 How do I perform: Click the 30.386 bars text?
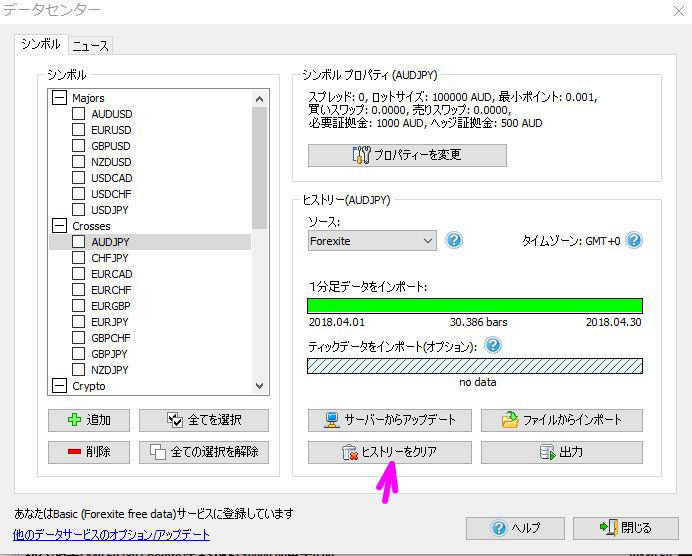(x=478, y=322)
